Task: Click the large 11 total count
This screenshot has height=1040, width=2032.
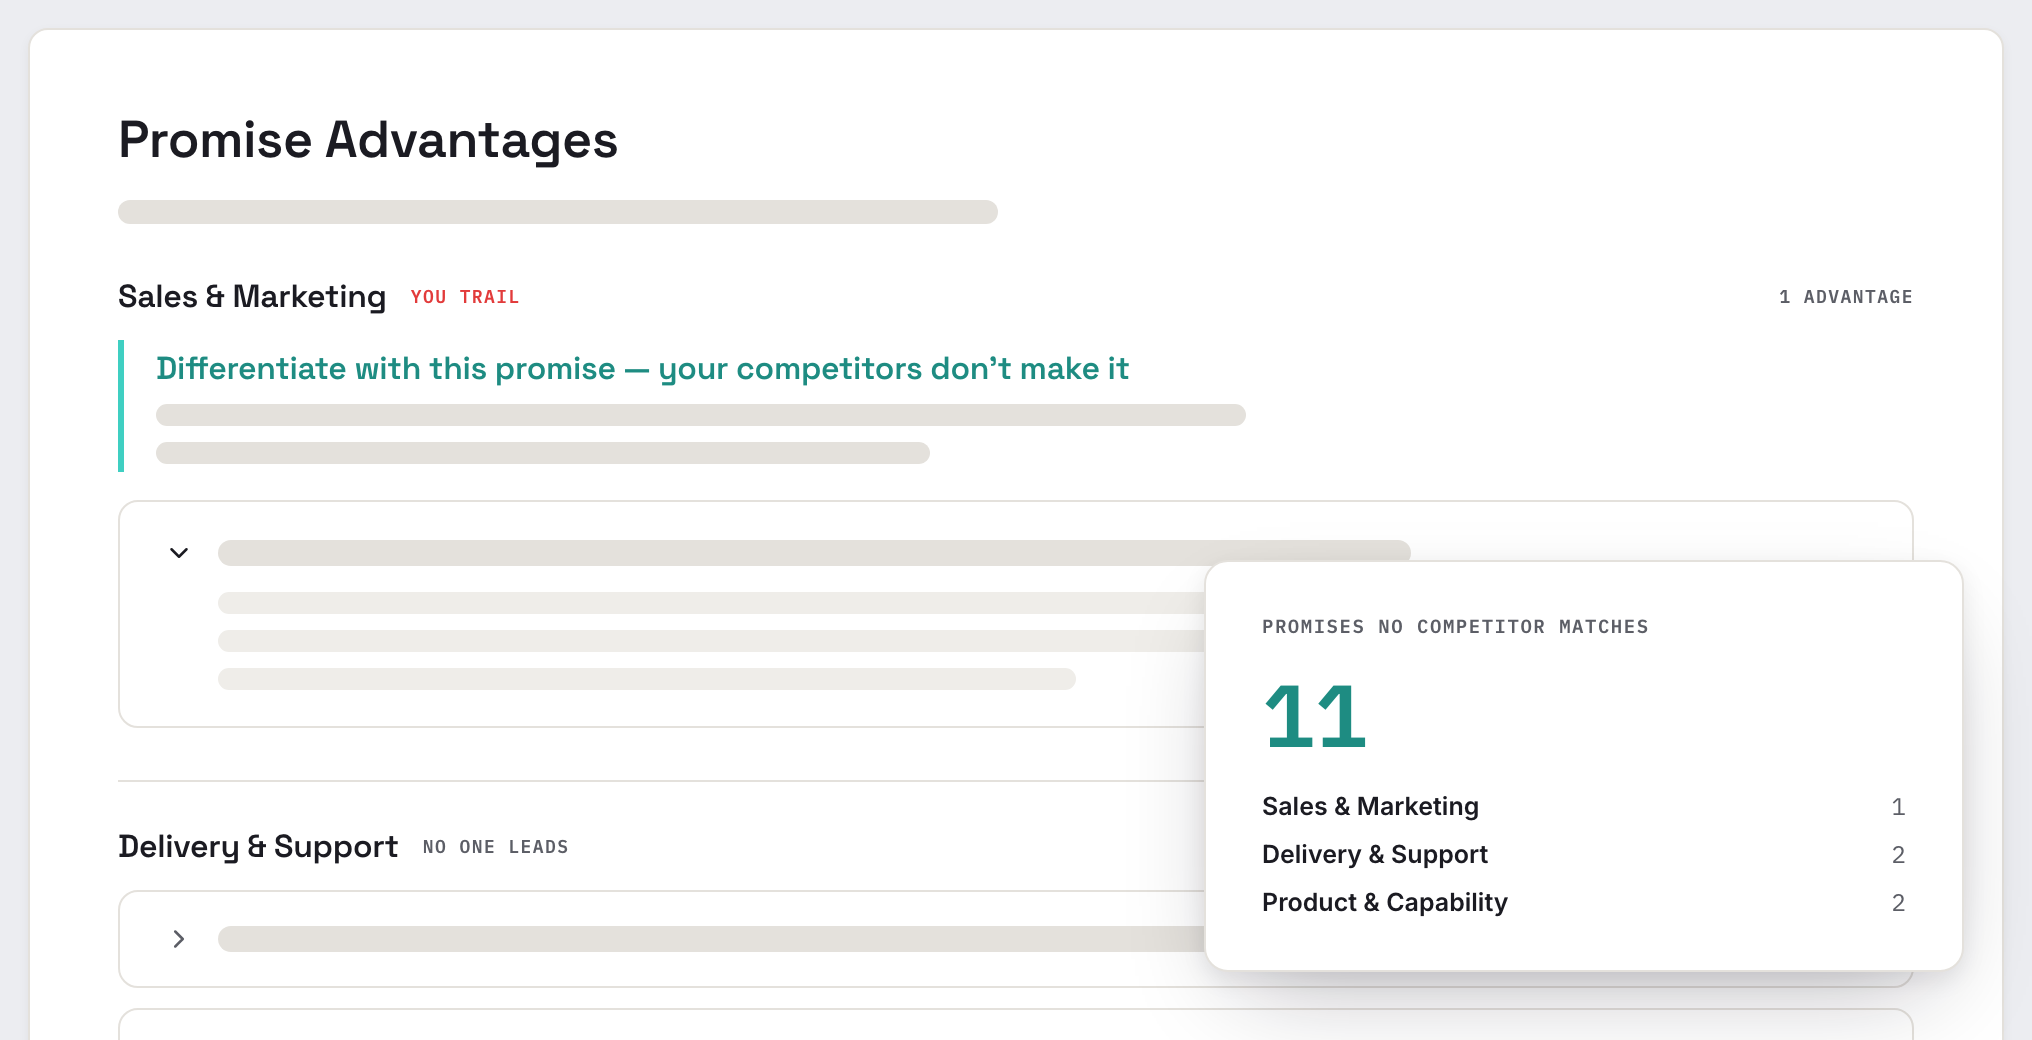Action: (x=1315, y=716)
